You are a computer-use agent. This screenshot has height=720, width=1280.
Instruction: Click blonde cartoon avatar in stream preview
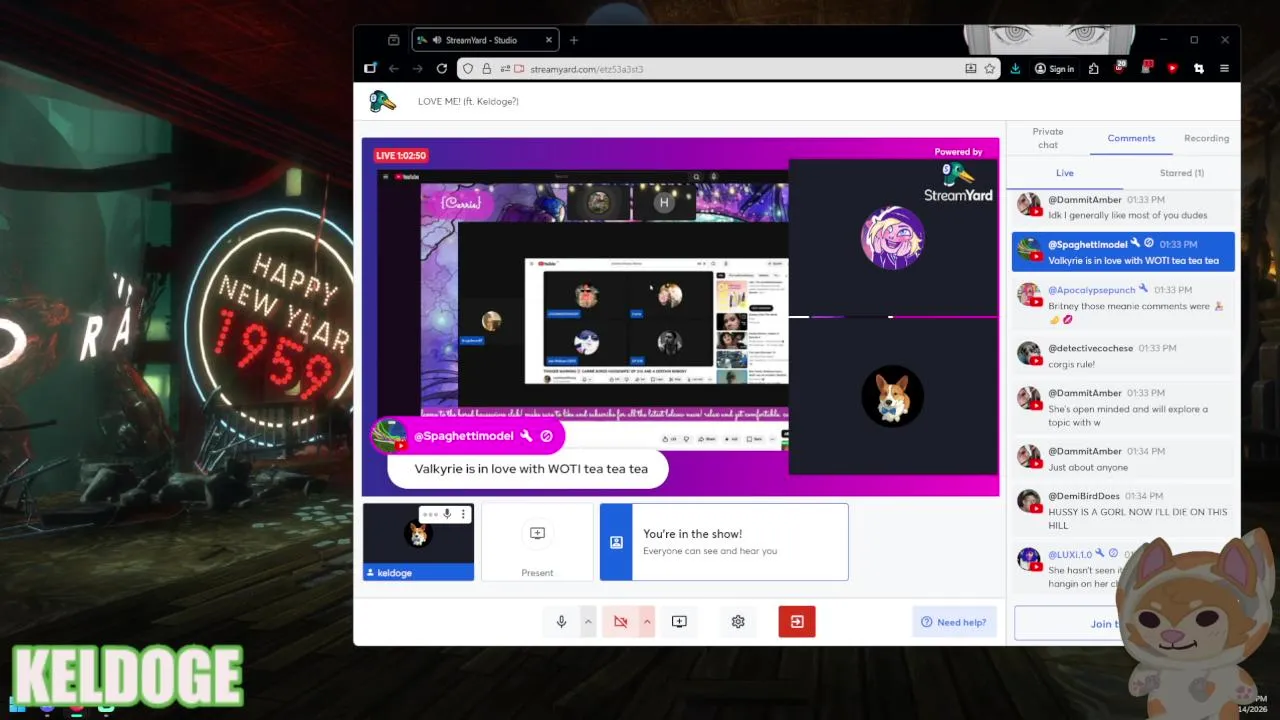pos(892,237)
